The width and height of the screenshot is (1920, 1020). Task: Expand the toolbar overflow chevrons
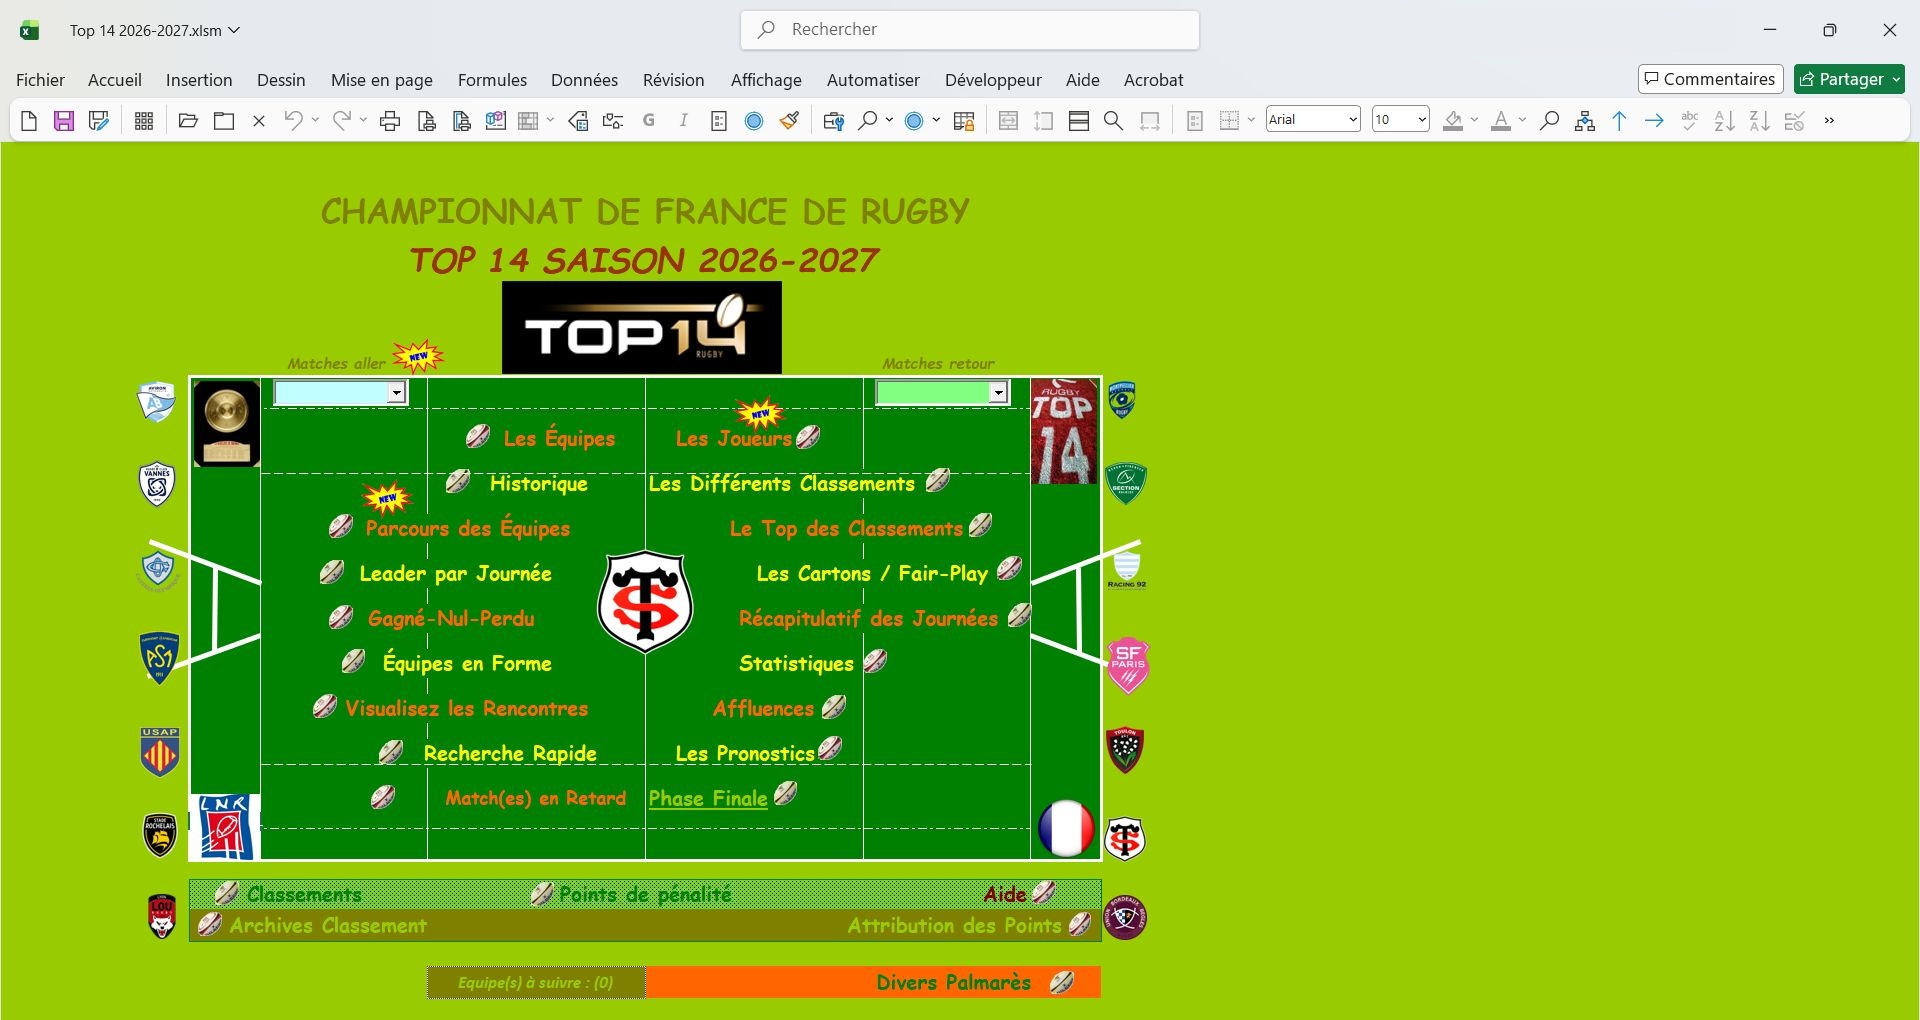(1830, 121)
